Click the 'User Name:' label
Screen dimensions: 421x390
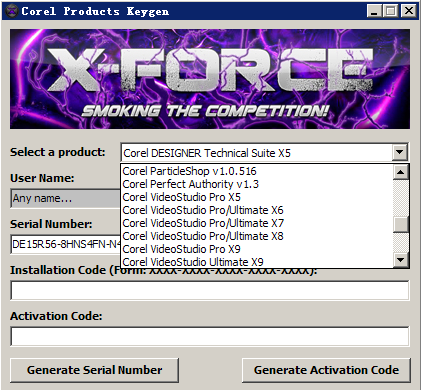point(42,178)
